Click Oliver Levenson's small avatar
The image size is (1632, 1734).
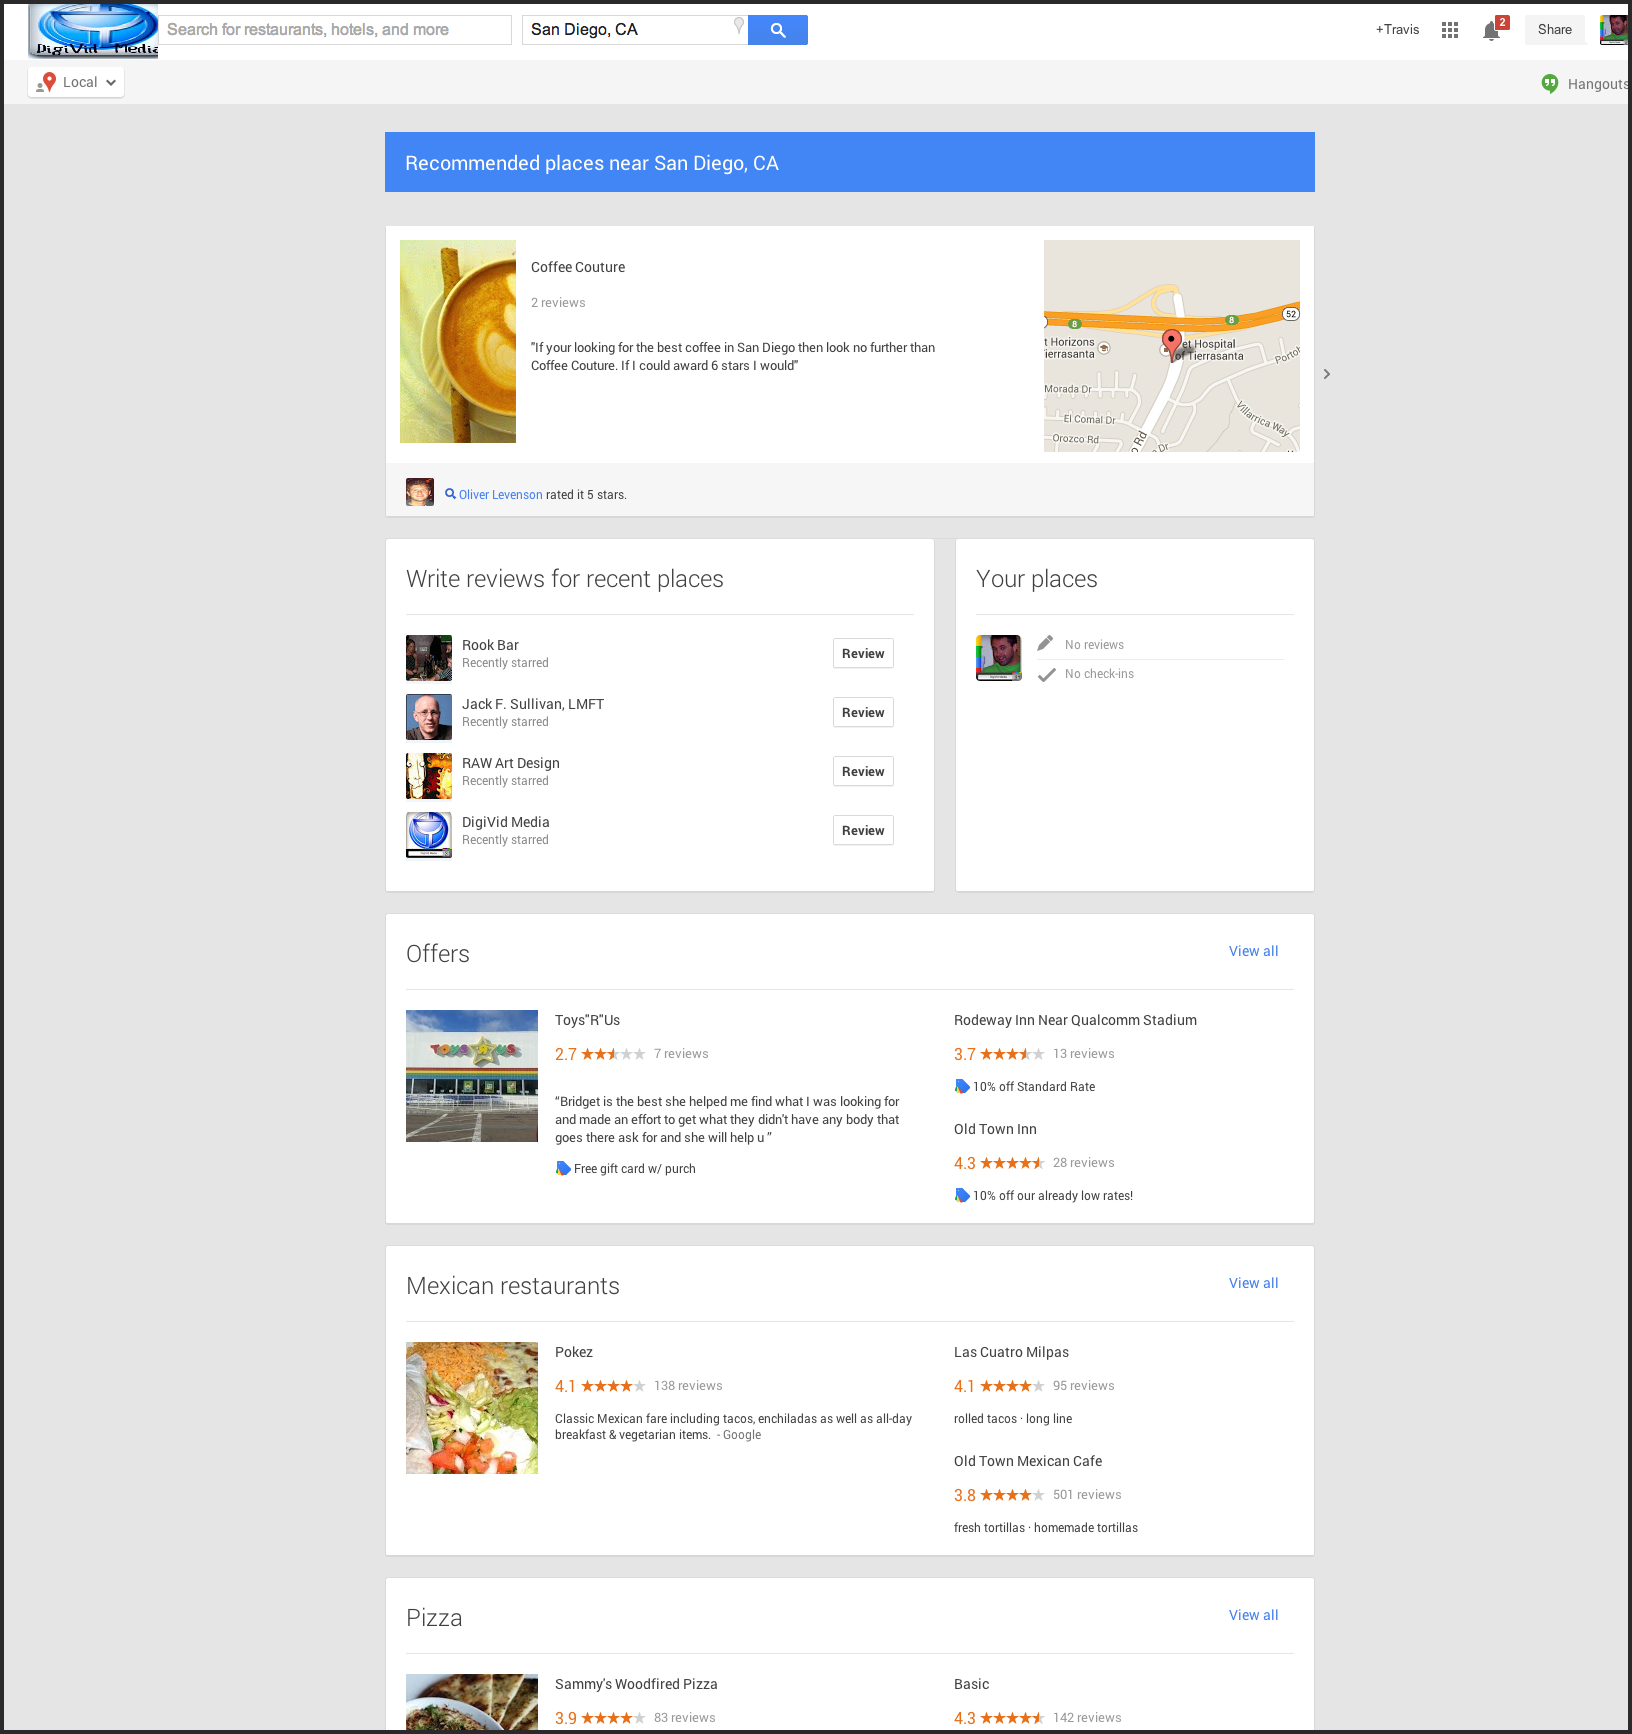(420, 492)
